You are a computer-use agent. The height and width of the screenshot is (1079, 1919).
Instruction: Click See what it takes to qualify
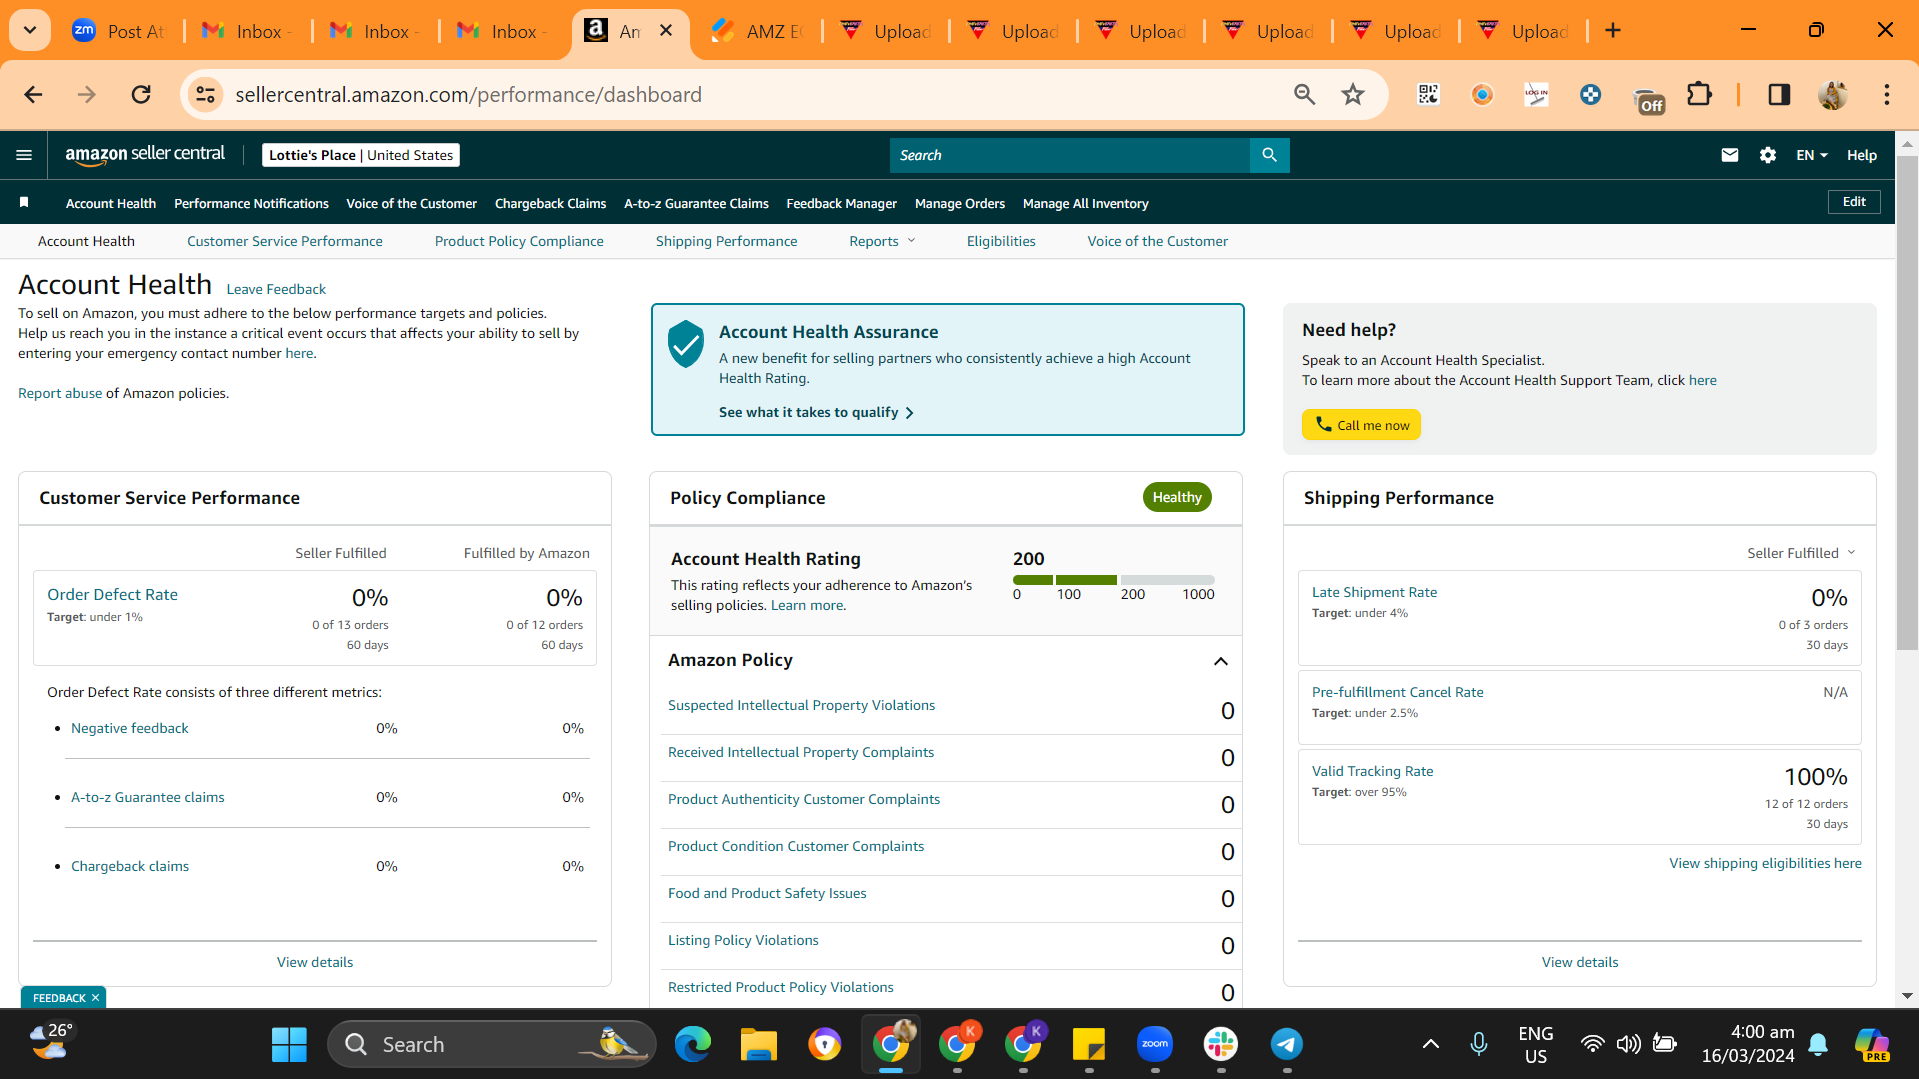click(x=816, y=412)
